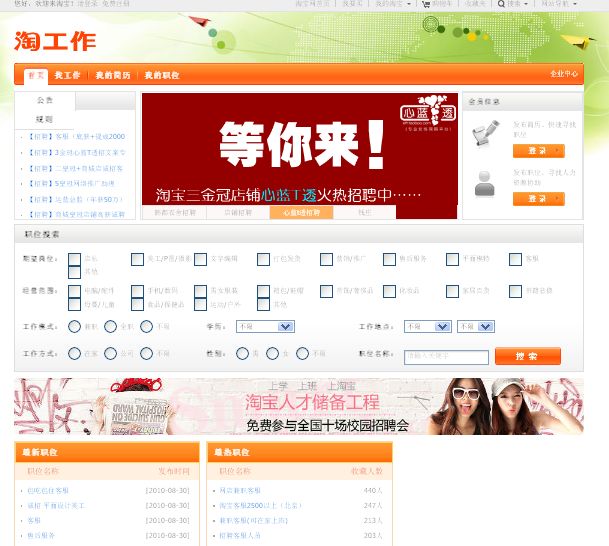609x546 pixels.
Task: Open 找工作 in orange navigation bar
Action: click(67, 75)
